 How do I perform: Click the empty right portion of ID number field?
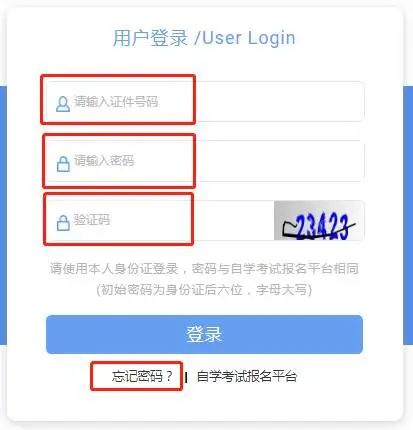coord(279,101)
